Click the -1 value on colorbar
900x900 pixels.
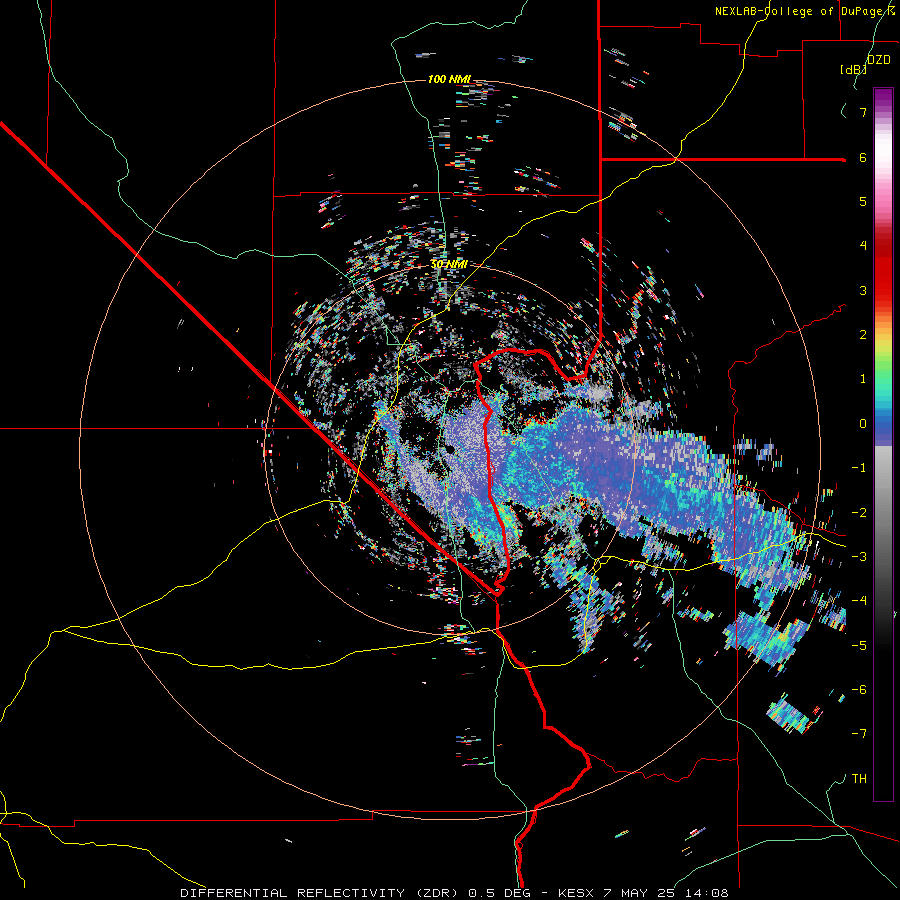(859, 468)
